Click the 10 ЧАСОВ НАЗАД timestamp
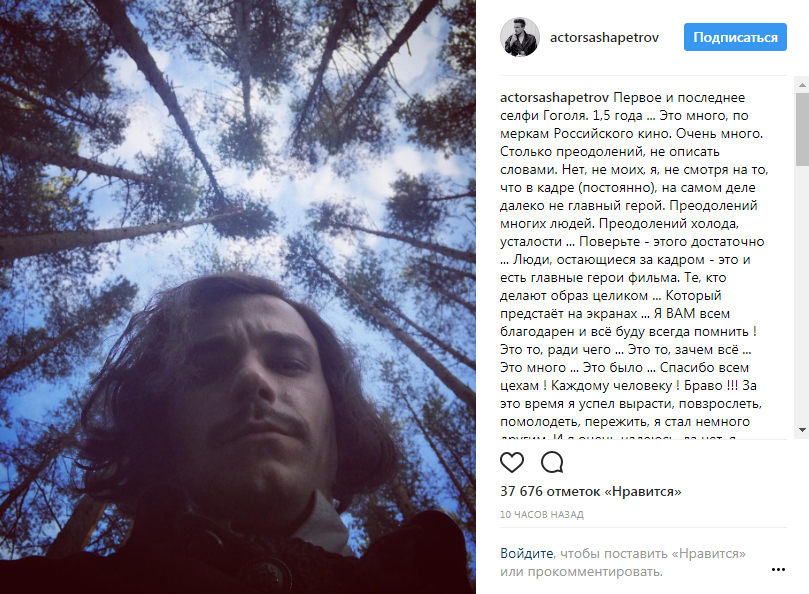The image size is (809, 594). [x=542, y=515]
